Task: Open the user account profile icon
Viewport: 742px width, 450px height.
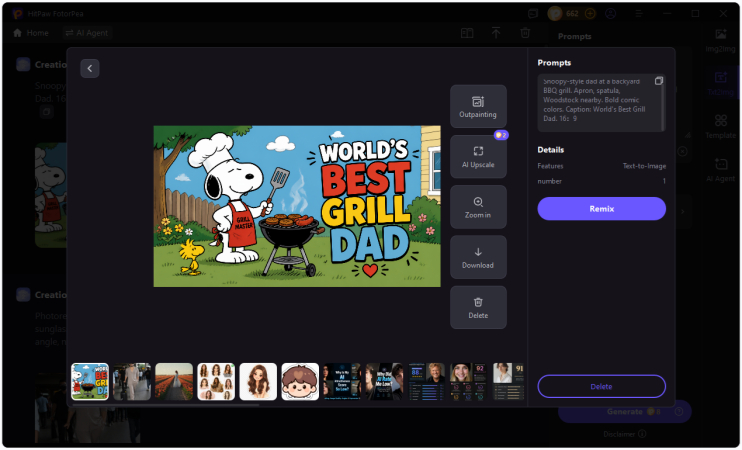Action: [611, 13]
